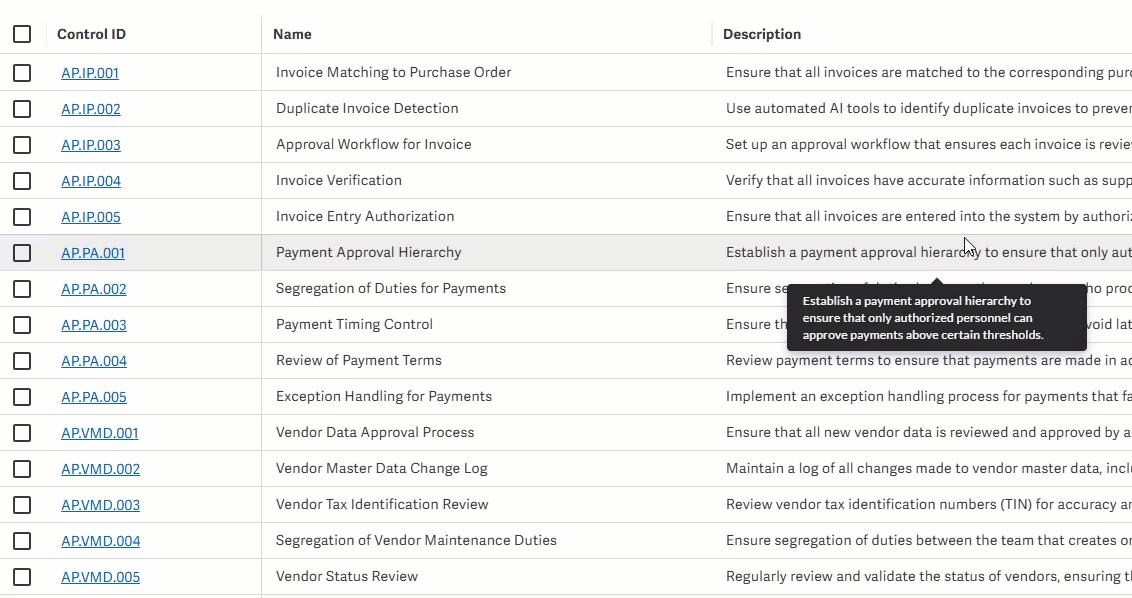The width and height of the screenshot is (1132, 598).
Task: Sort by the Description column header
Action: pyautogui.click(x=762, y=34)
